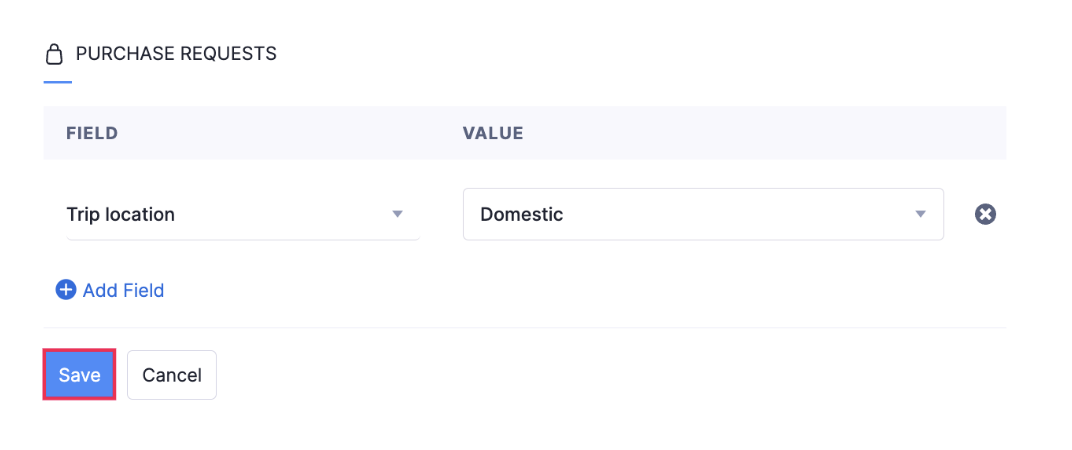1072x450 pixels.
Task: Click the 'Trip location' text label
Action: (x=120, y=214)
